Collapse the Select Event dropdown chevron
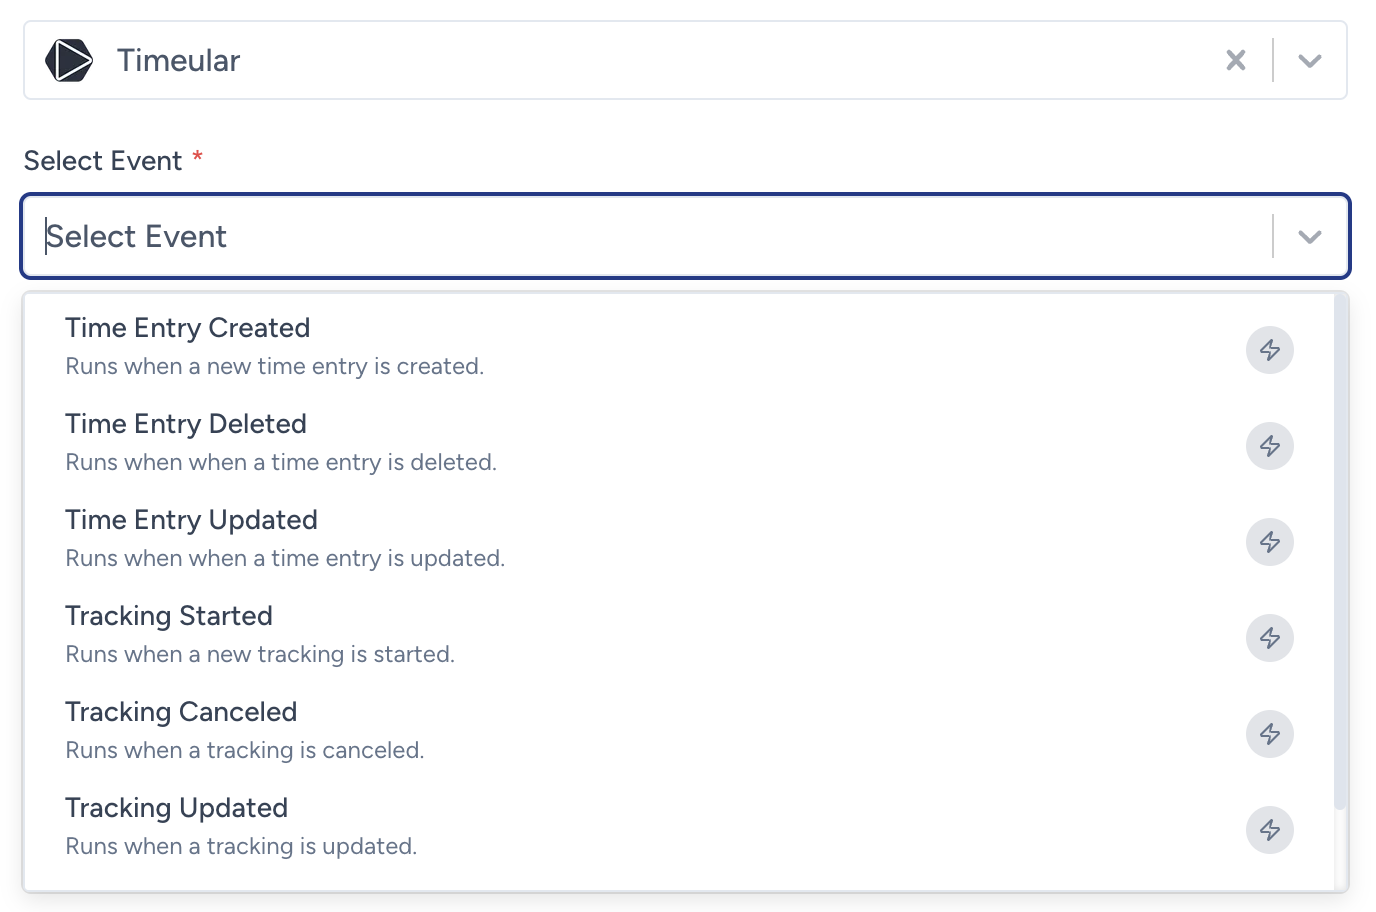Viewport: 1376px width, 912px height. click(1310, 237)
